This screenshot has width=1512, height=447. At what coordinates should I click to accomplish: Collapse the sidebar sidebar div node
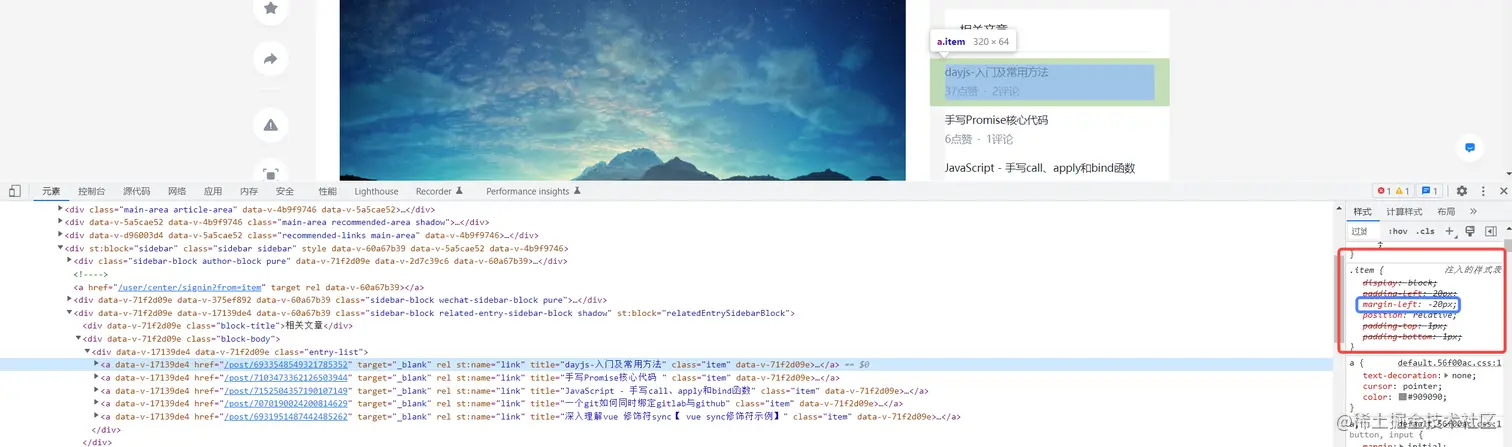[60, 248]
